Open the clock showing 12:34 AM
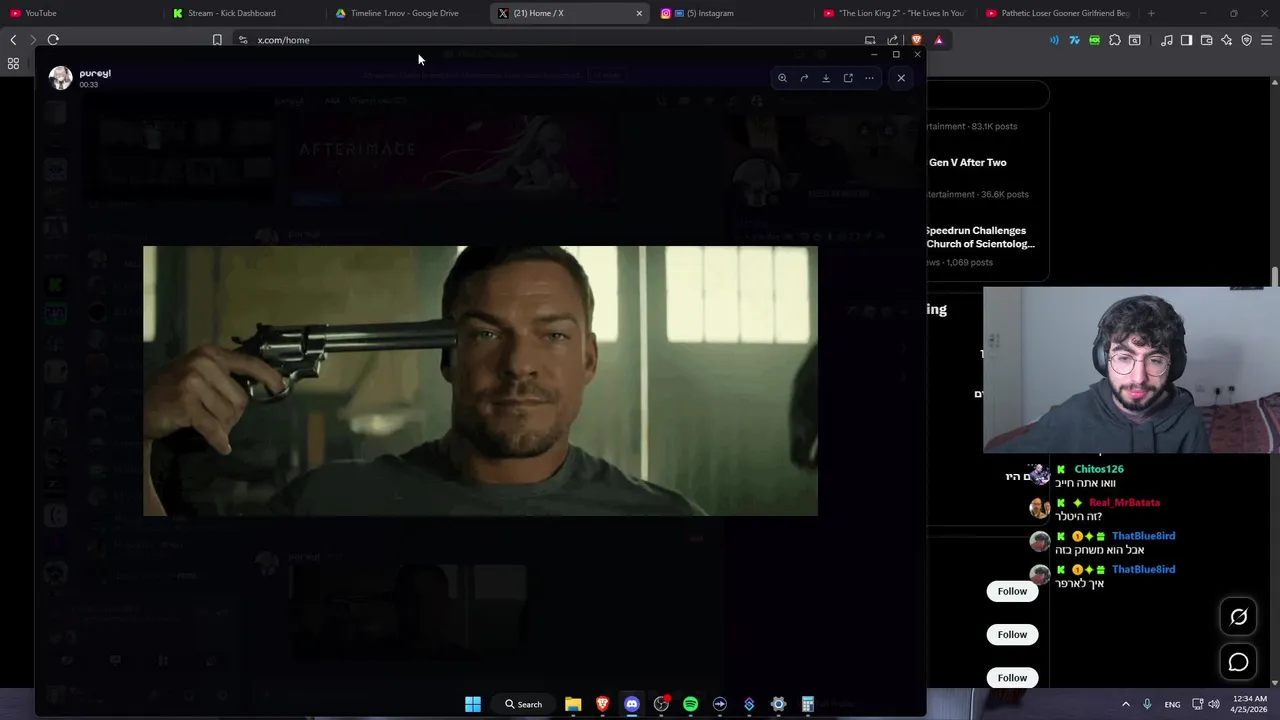Screen dimensions: 1280x720 [x=1251, y=704]
